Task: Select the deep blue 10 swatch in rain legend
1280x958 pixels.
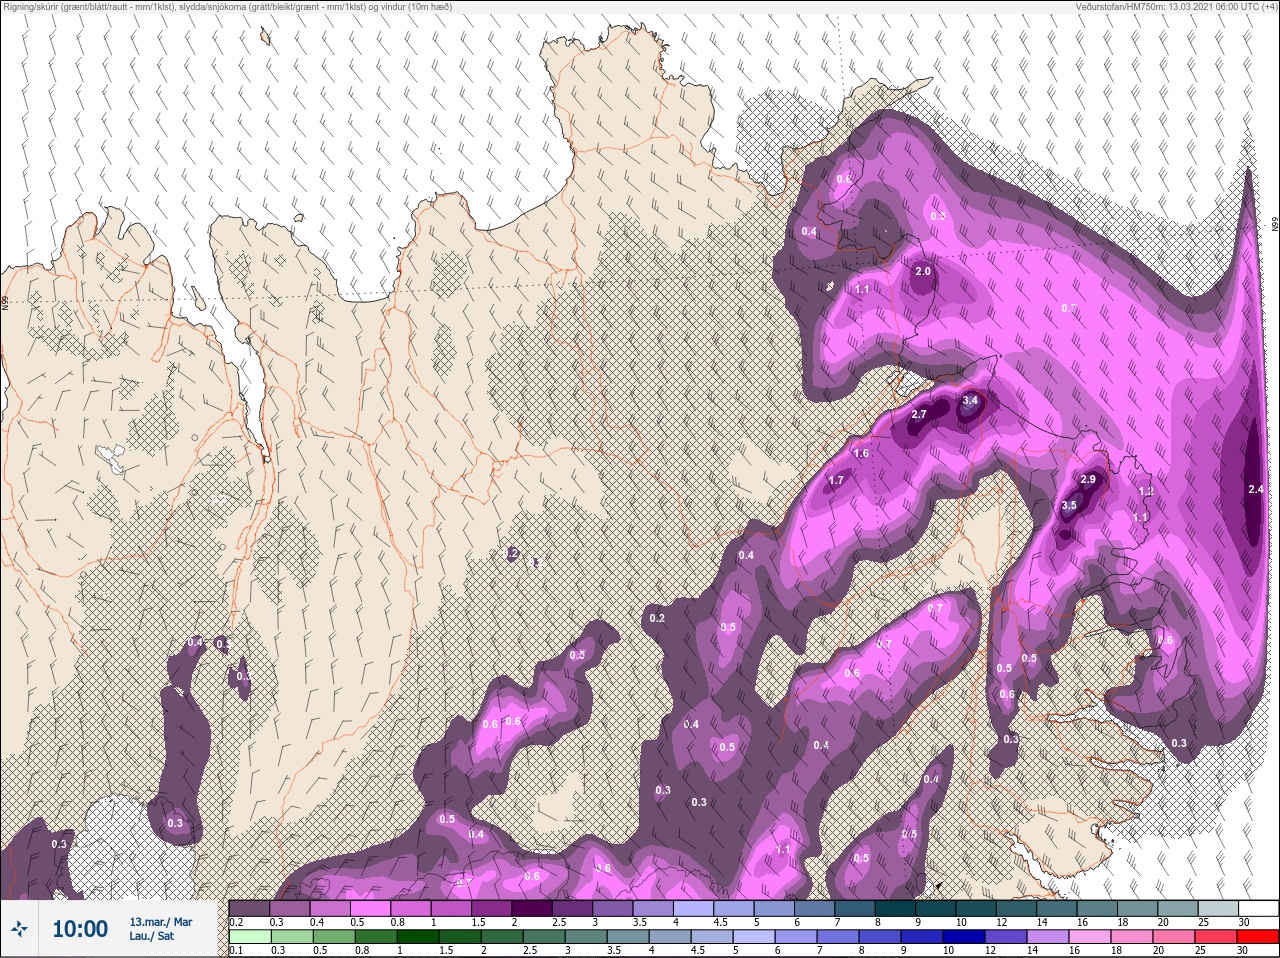Action: (x=965, y=937)
